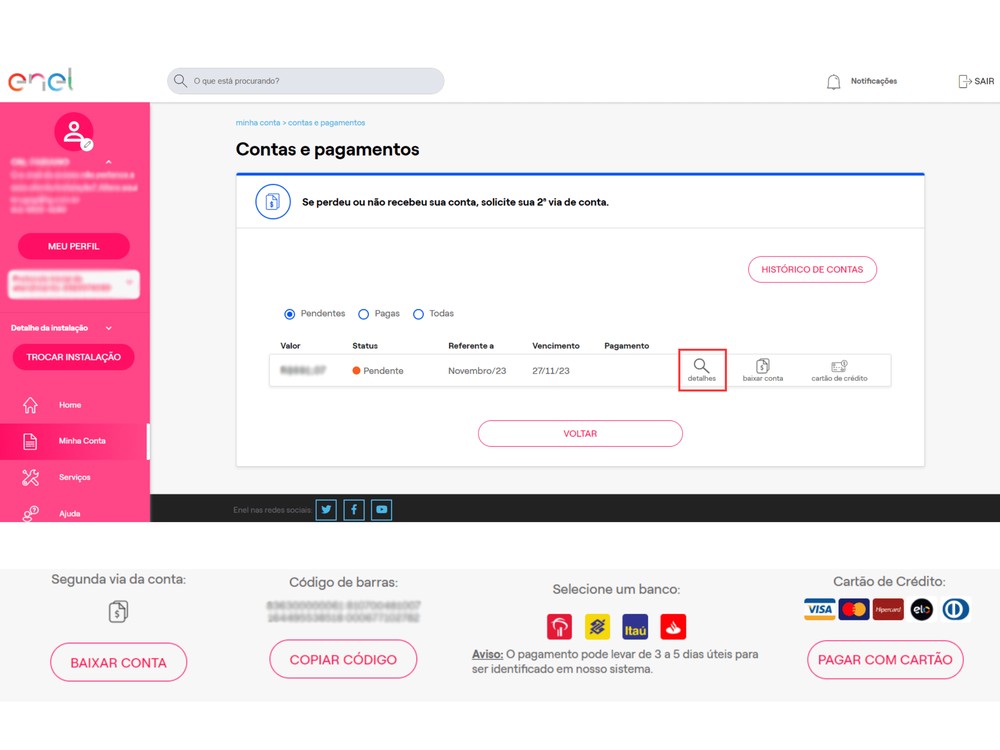Open Enel Facebook page

pyautogui.click(x=354, y=510)
